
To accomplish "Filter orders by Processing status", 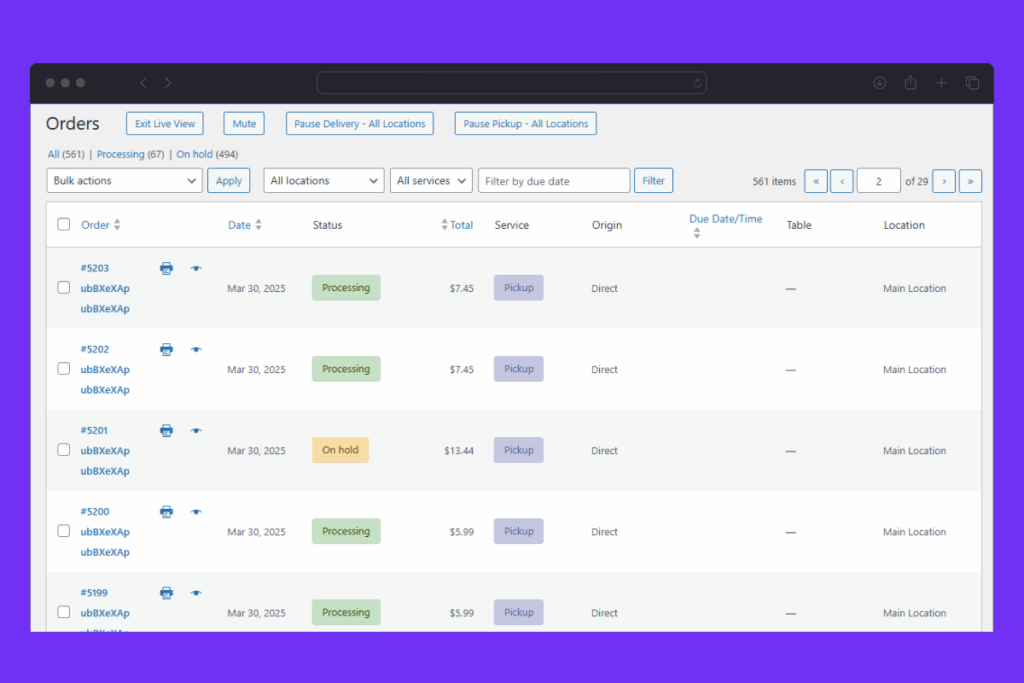I will pos(120,155).
